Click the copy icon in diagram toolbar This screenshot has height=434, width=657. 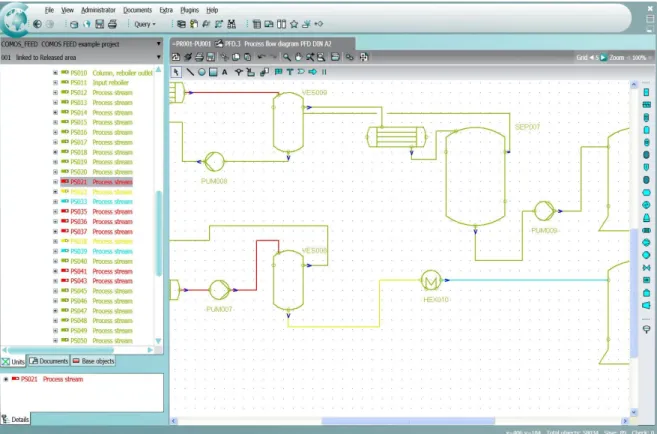coord(236,57)
